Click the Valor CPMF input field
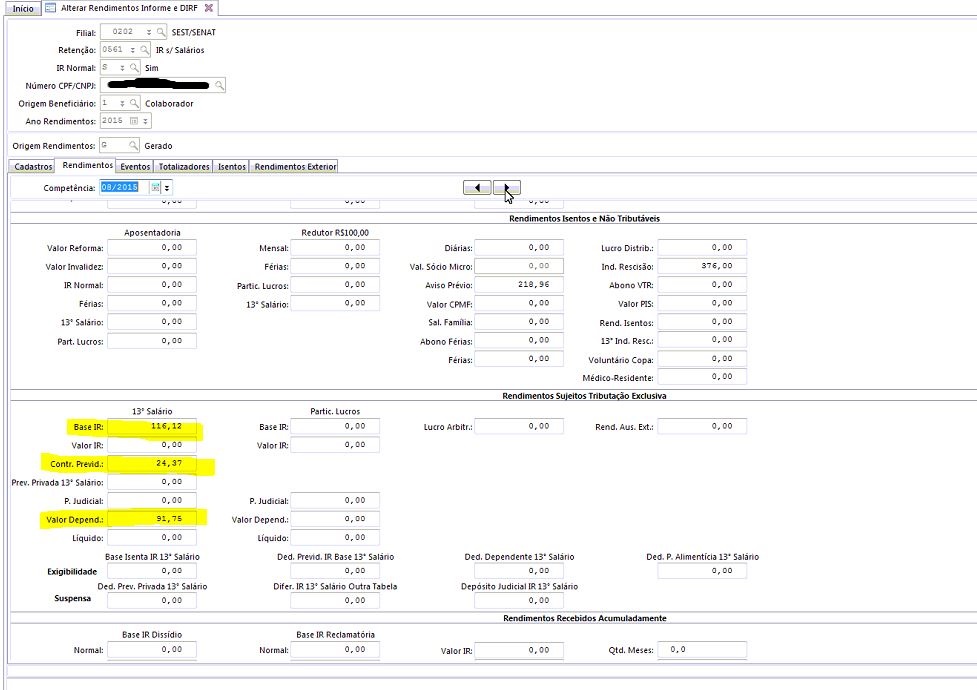977x690 pixels. [519, 304]
